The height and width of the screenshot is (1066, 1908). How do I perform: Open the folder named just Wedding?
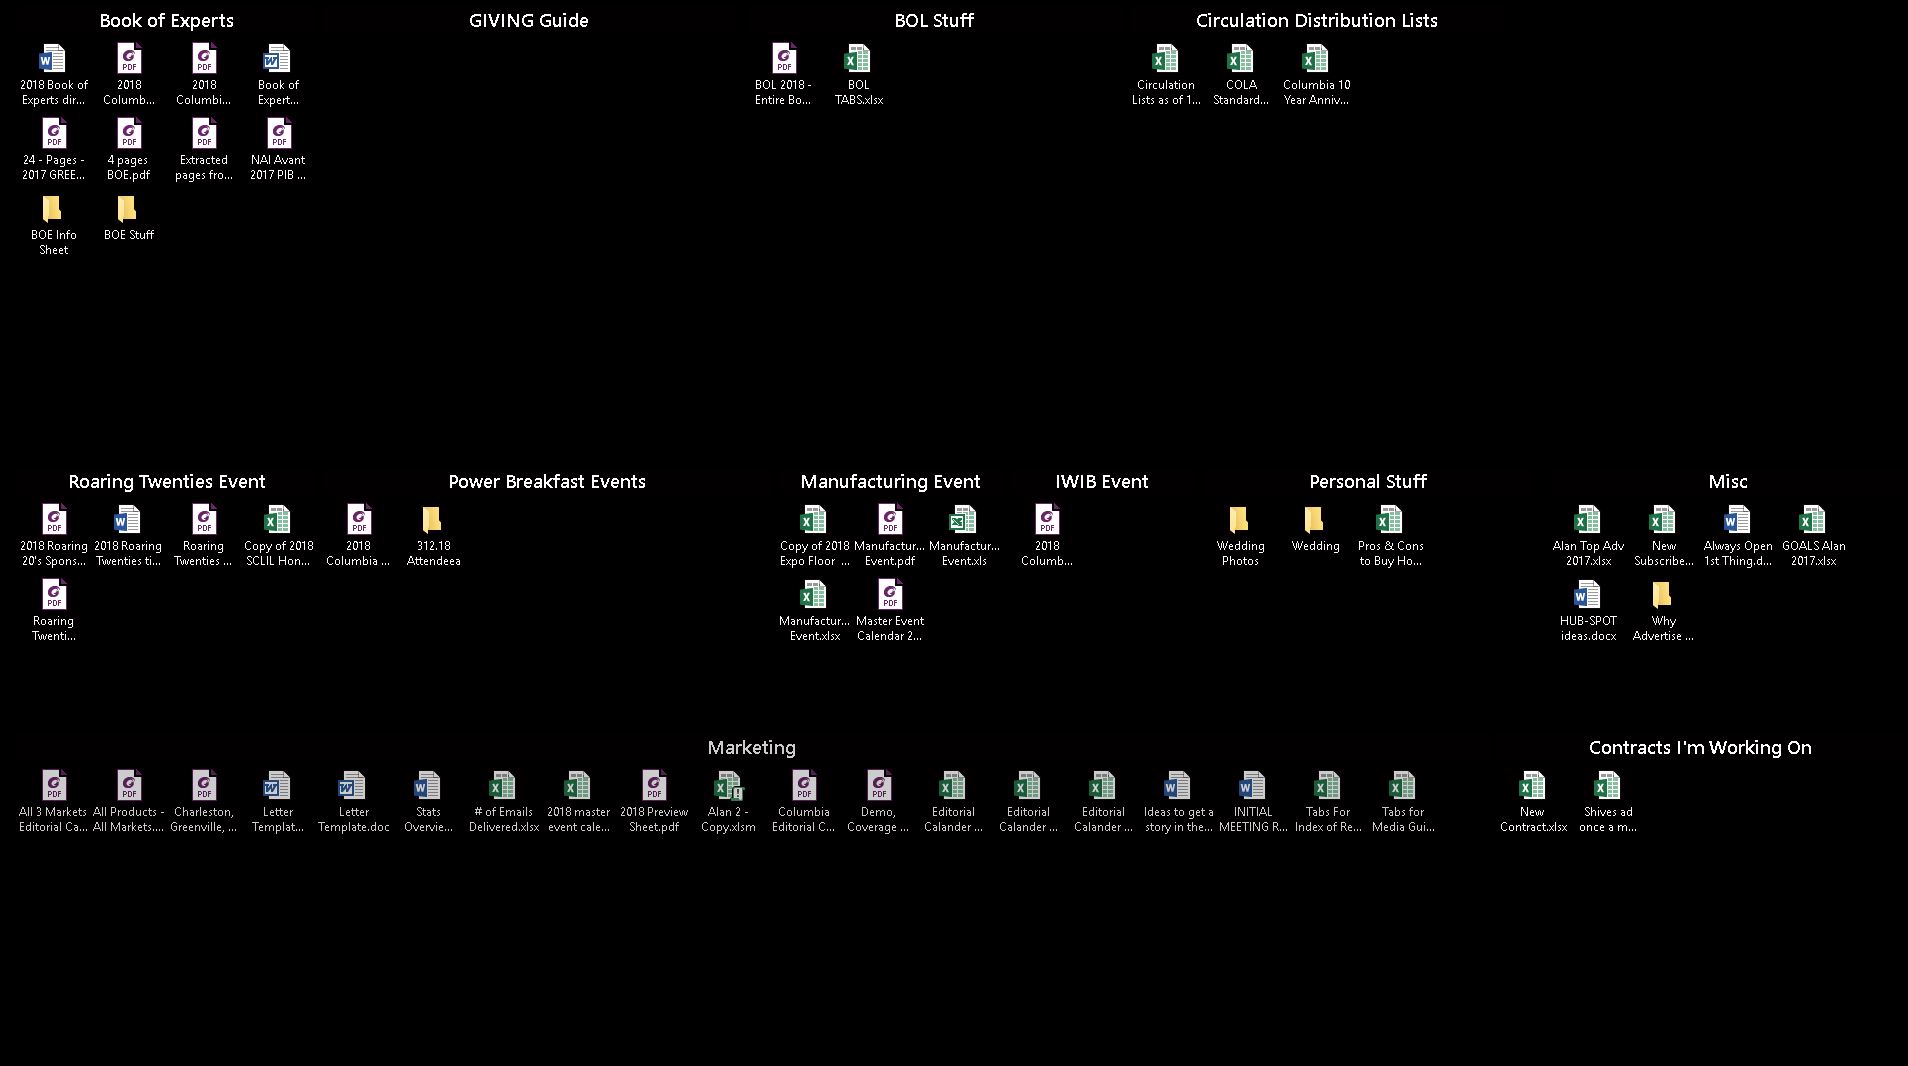1315,529
